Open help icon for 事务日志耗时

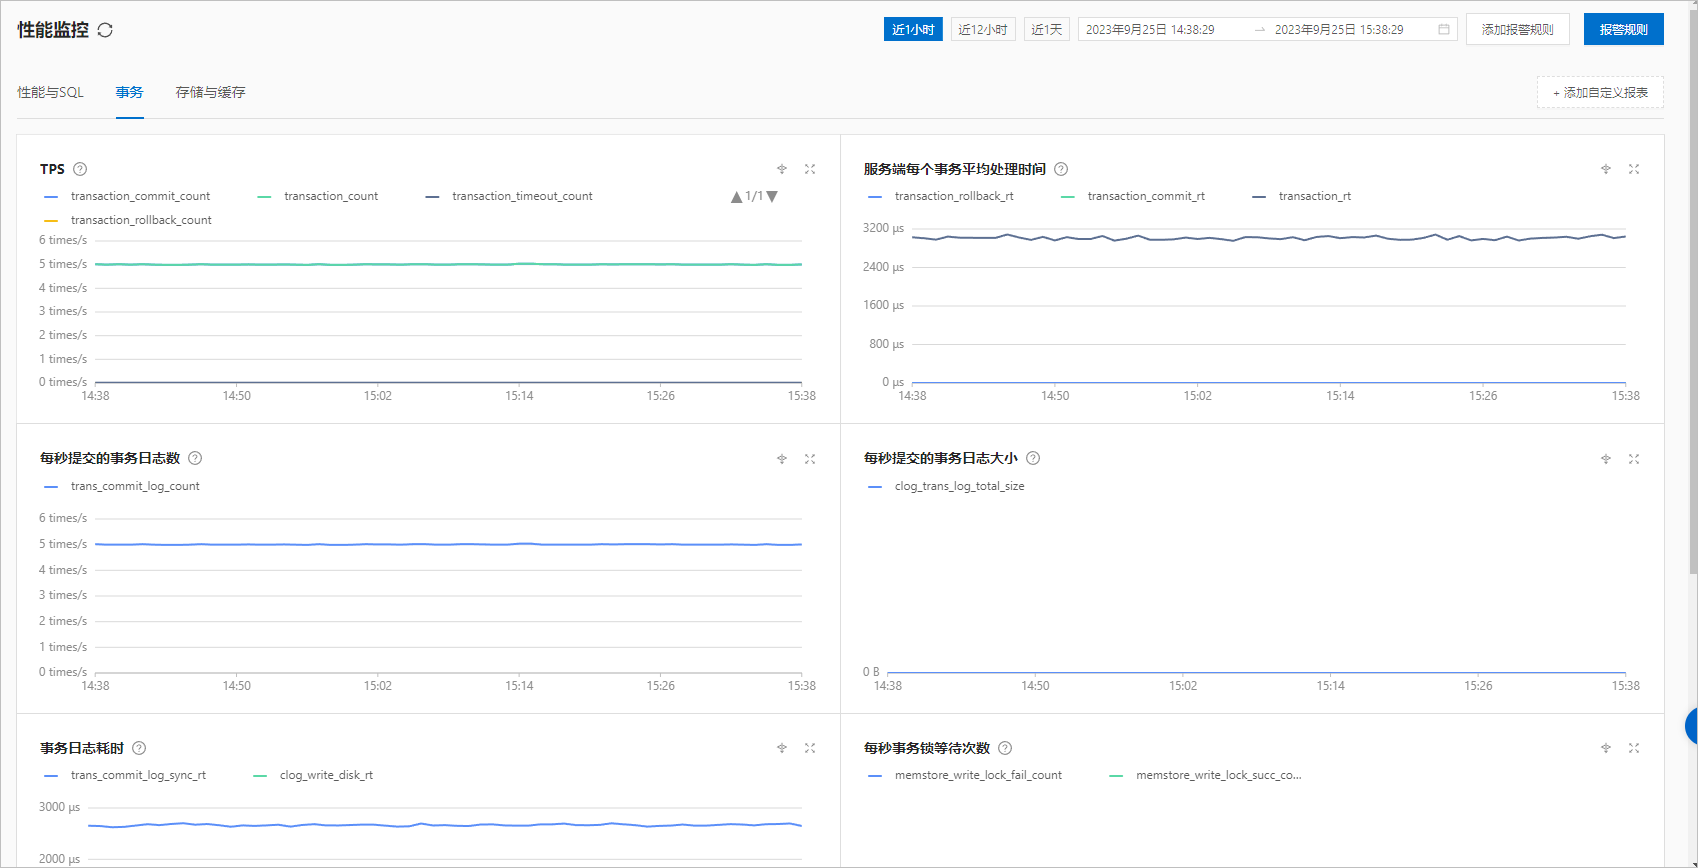[x=139, y=748]
